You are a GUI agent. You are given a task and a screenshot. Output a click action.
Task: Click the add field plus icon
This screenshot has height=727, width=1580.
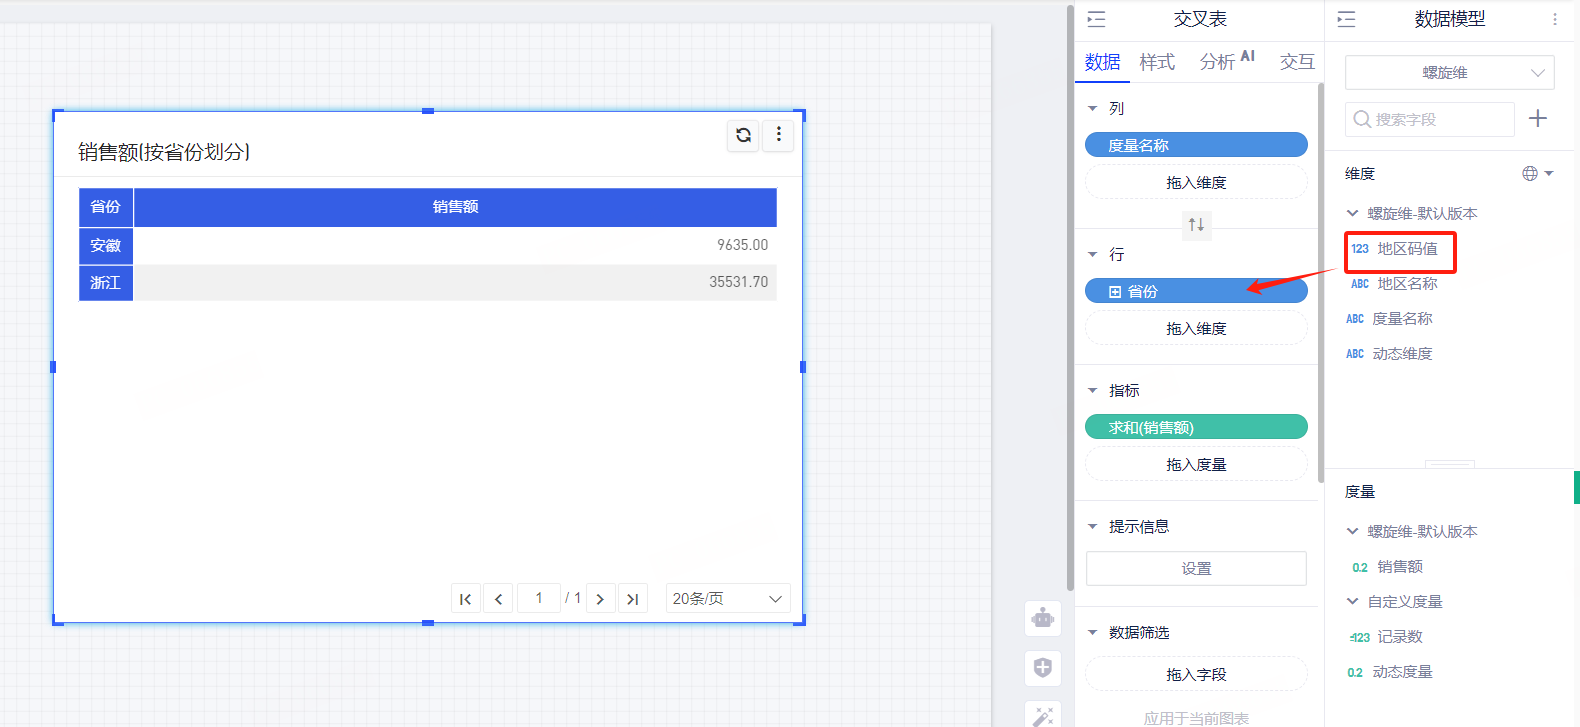point(1538,119)
